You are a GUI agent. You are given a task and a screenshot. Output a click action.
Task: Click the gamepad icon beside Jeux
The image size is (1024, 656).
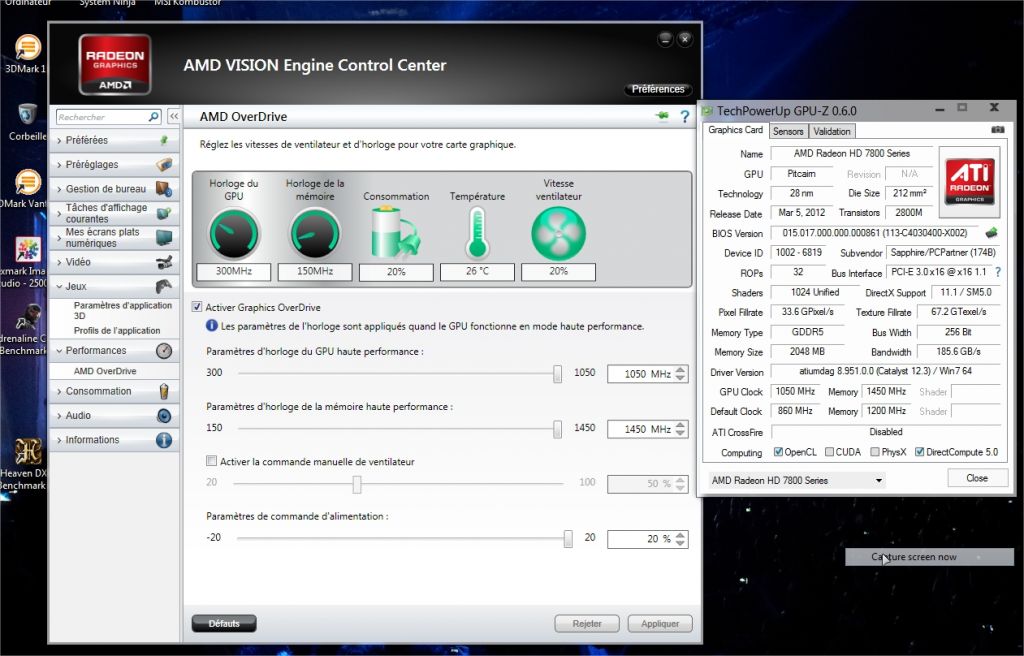tap(163, 286)
